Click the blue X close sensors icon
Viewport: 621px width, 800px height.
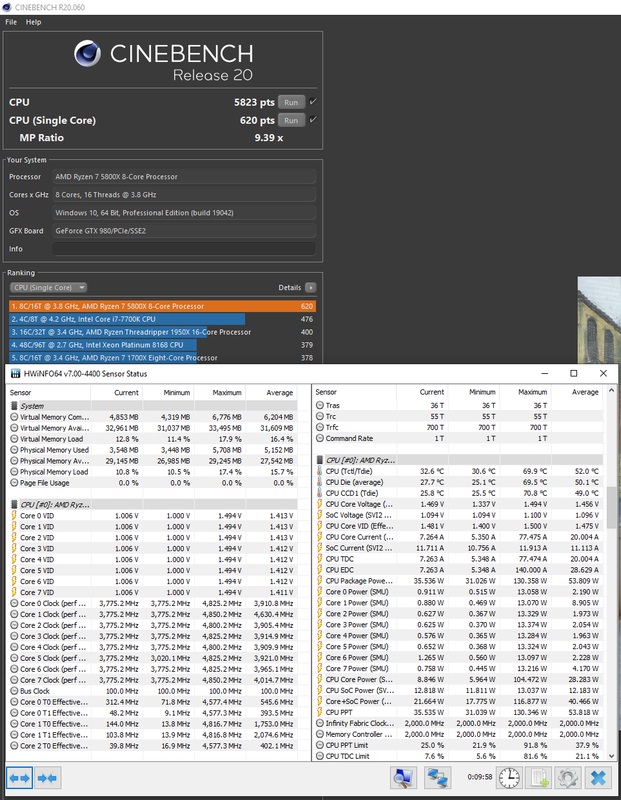coord(598,778)
